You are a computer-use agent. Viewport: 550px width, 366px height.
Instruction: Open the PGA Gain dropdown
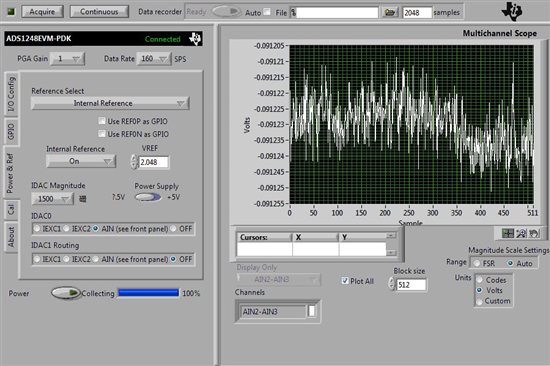[67, 59]
